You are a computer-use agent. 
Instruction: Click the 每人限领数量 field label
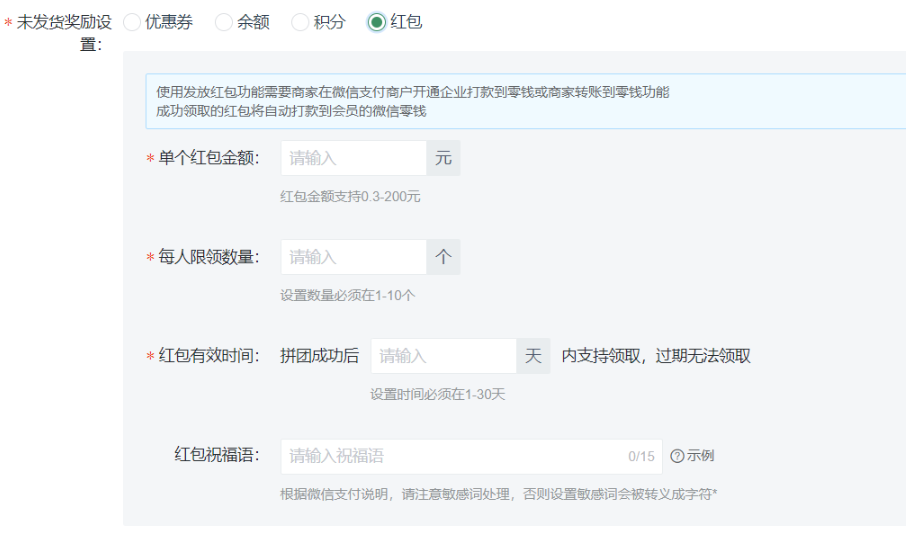pos(209,257)
